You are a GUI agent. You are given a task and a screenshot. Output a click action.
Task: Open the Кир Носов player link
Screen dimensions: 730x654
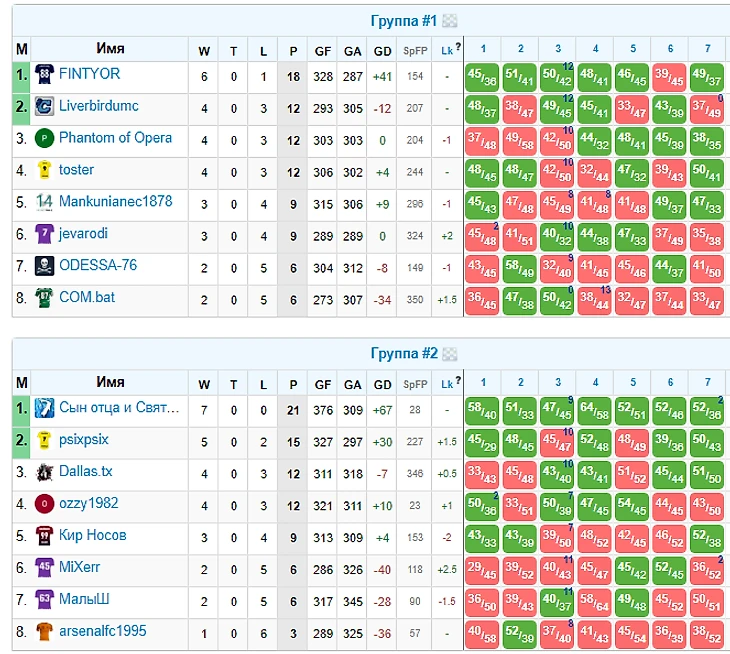[x=92, y=535]
